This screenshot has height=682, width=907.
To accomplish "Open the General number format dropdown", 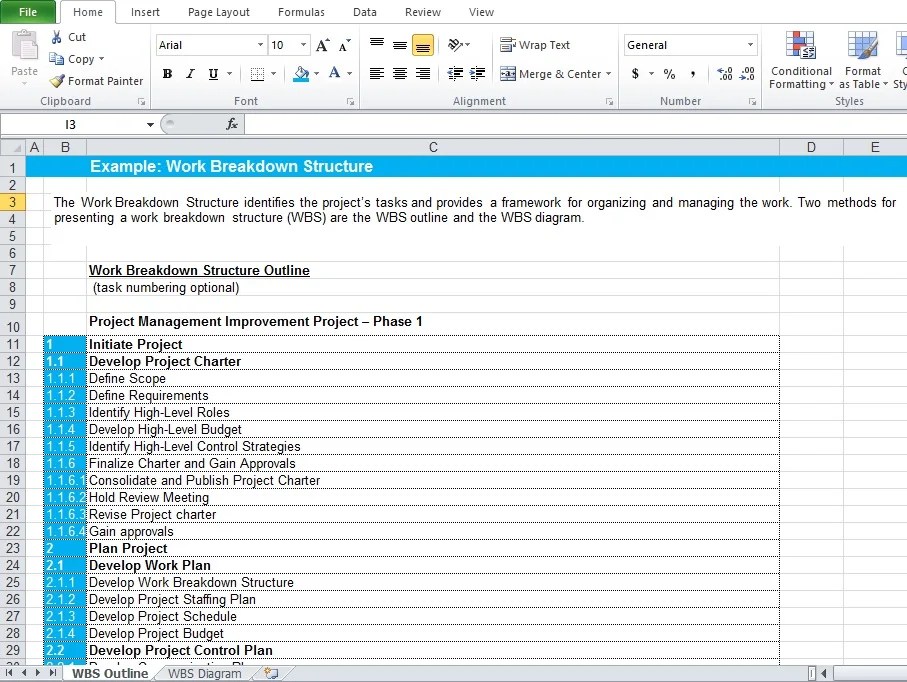I will coord(750,45).
